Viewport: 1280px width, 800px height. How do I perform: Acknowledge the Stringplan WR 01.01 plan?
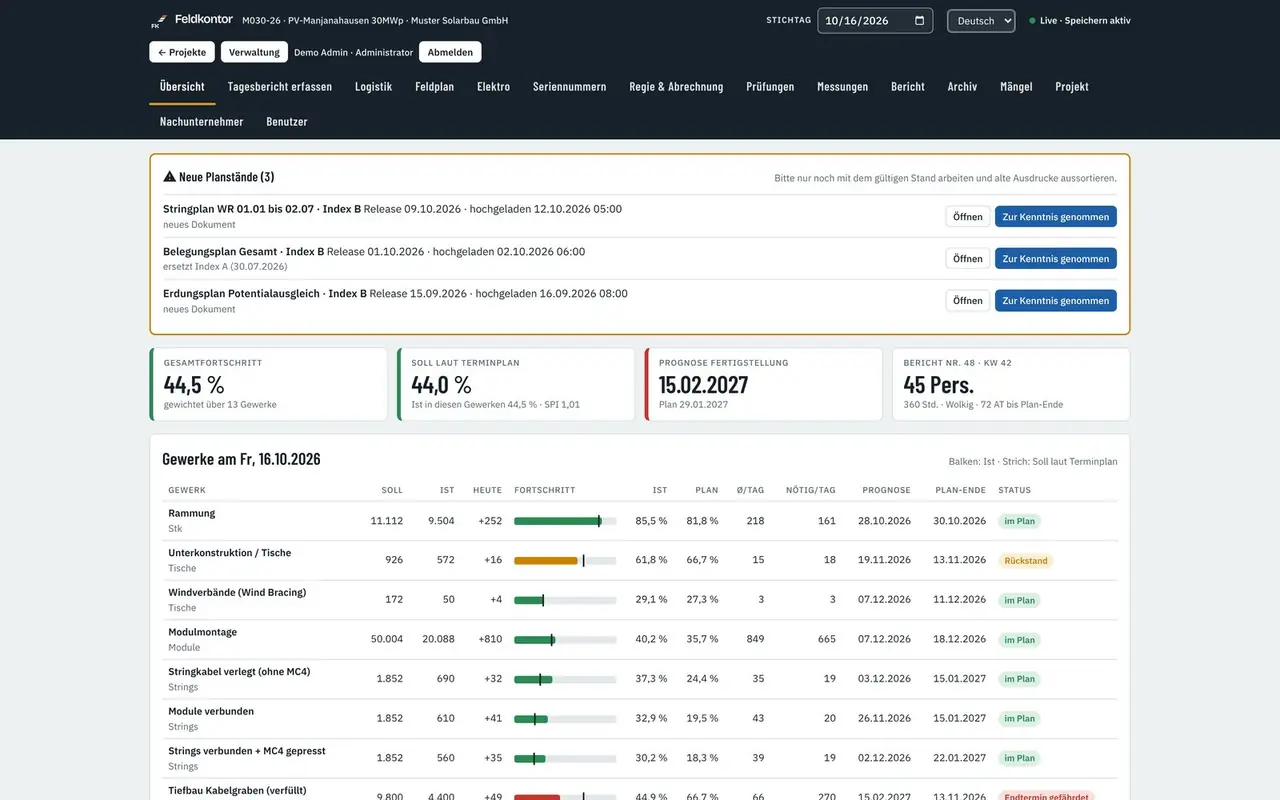1056,217
